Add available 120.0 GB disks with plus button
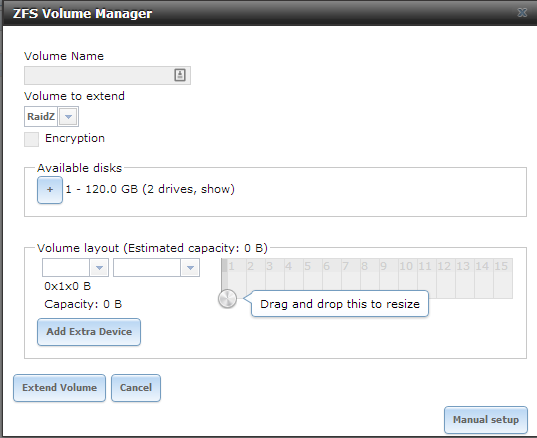Screen dimensions: 537x438 coord(50,190)
